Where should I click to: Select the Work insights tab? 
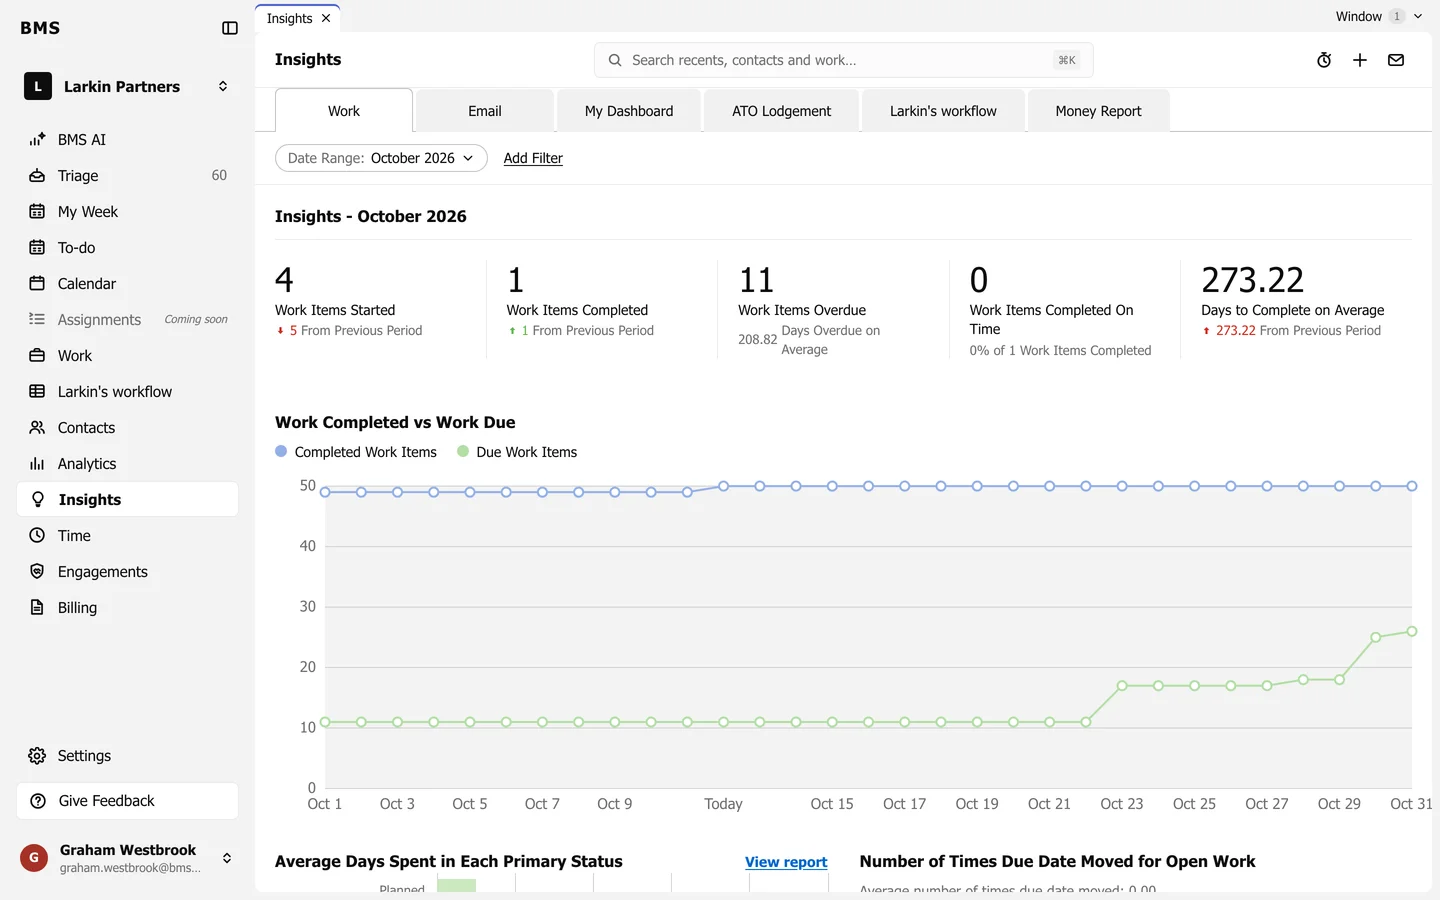coord(344,111)
